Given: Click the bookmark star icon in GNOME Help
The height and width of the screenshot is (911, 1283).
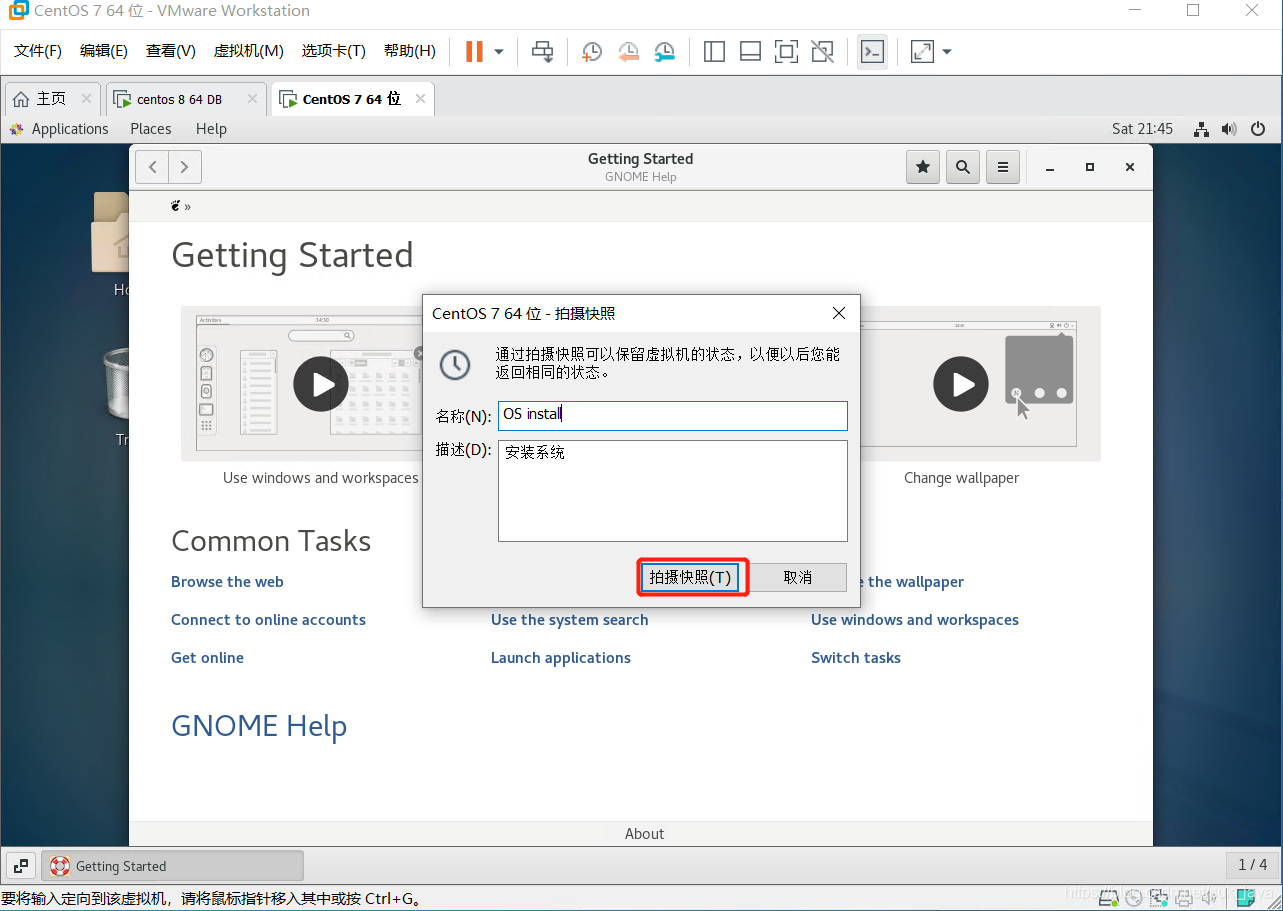Looking at the screenshot, I should tap(923, 167).
